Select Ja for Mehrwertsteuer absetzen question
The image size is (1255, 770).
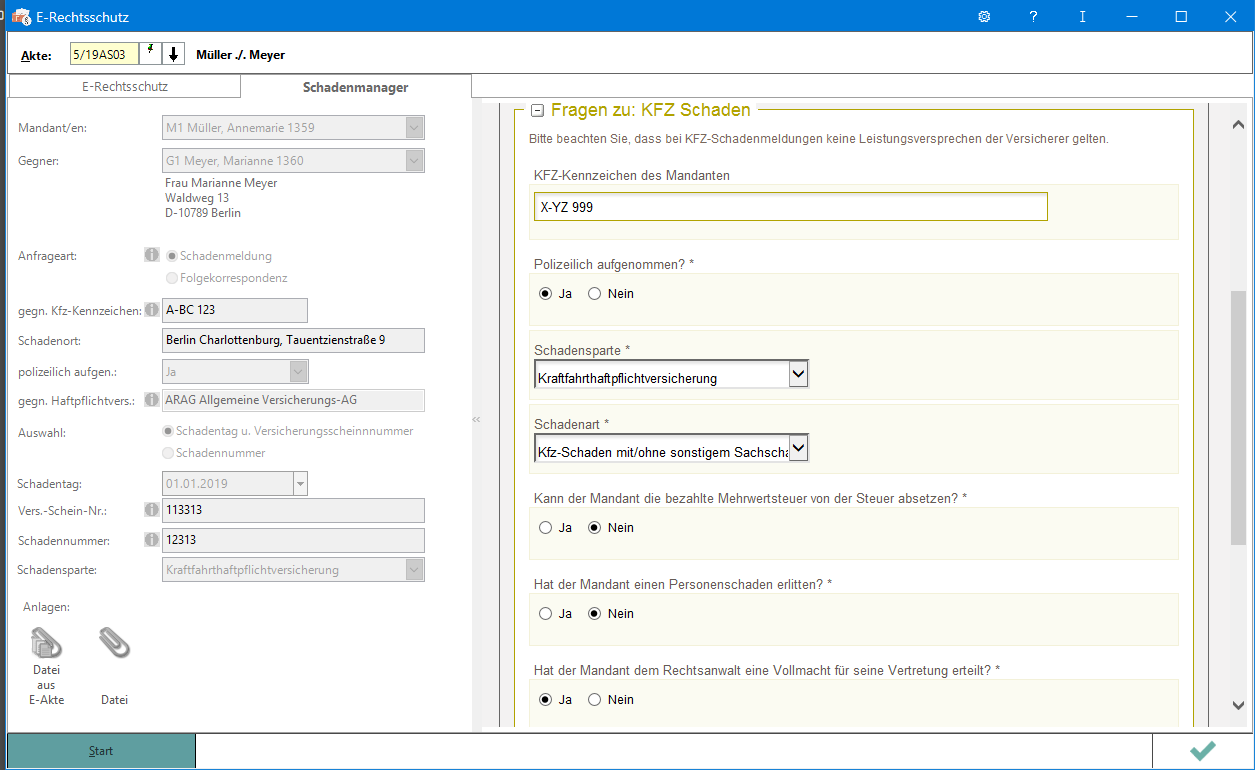click(x=545, y=528)
